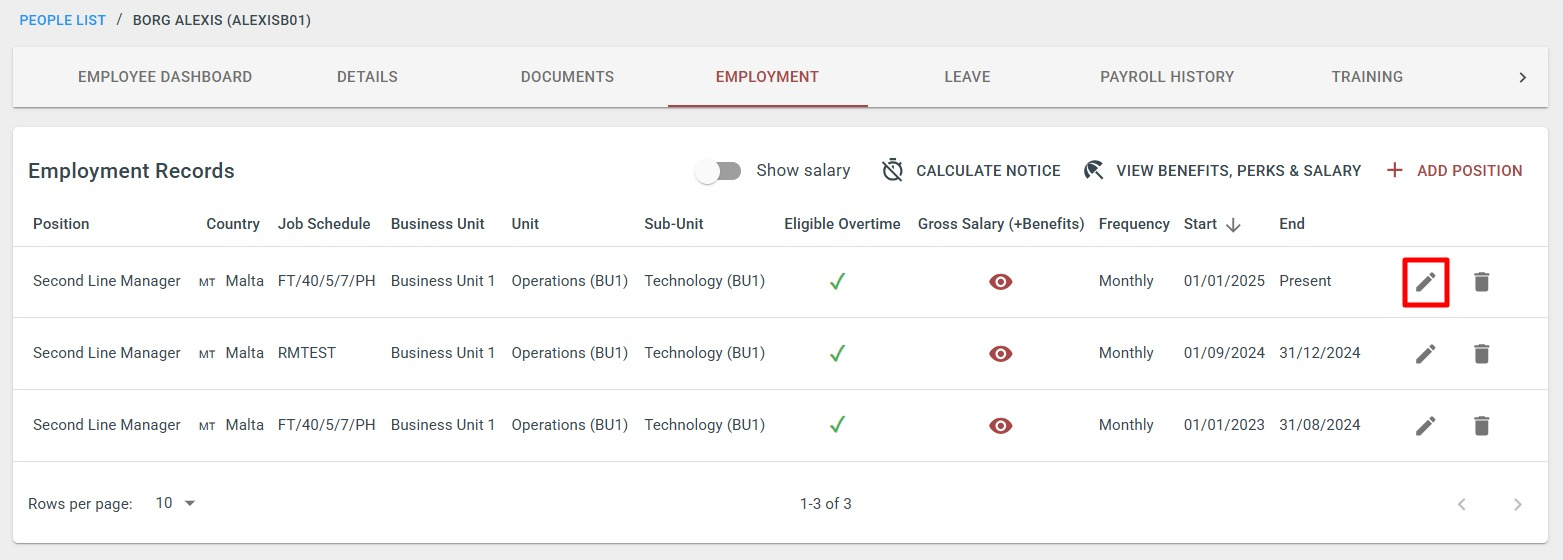Viewport: 1563px width, 560px height.
Task: Go to next page of records
Action: 1518,504
